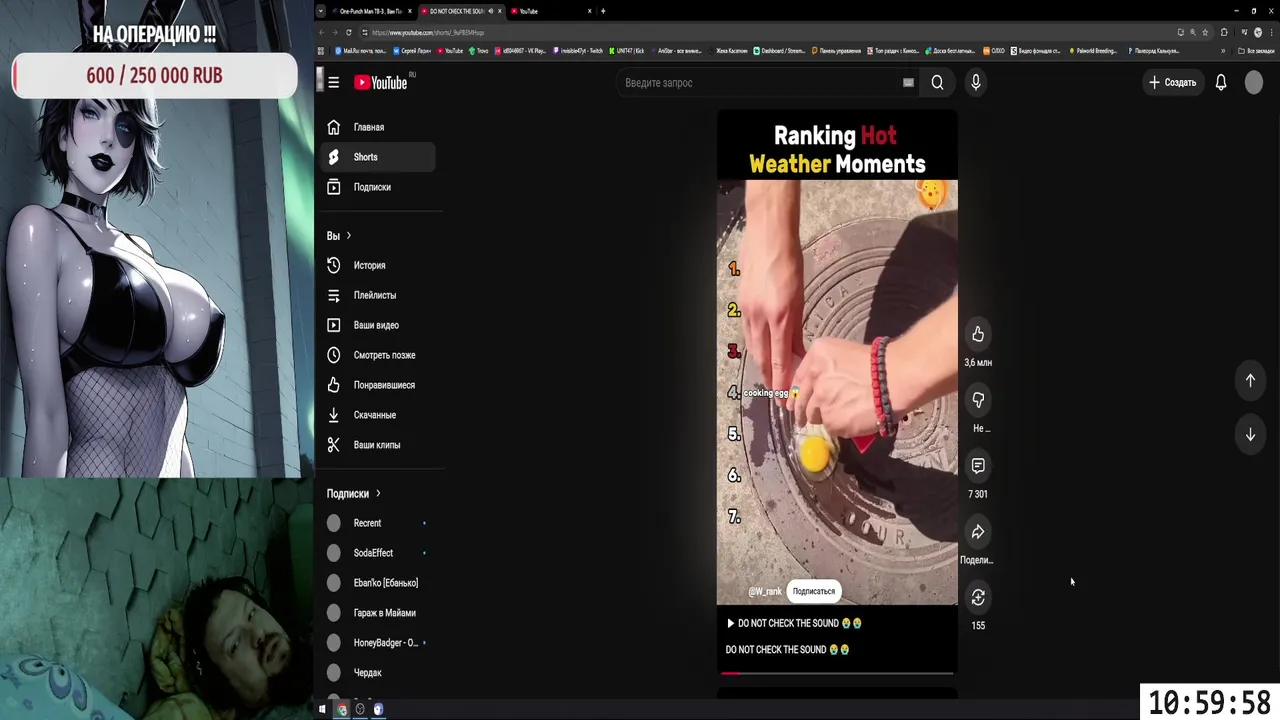Open the on-screen keyboard icon in search
Image resolution: width=1280 pixels, height=720 pixels.
pos(908,83)
